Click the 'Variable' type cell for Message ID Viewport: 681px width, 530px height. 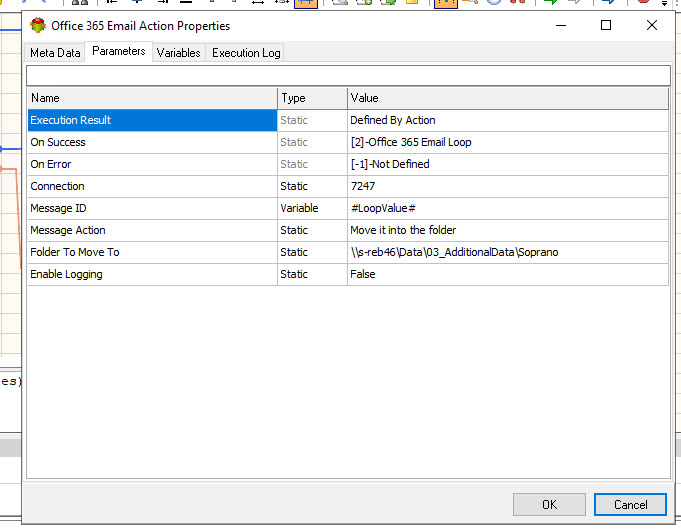point(312,209)
